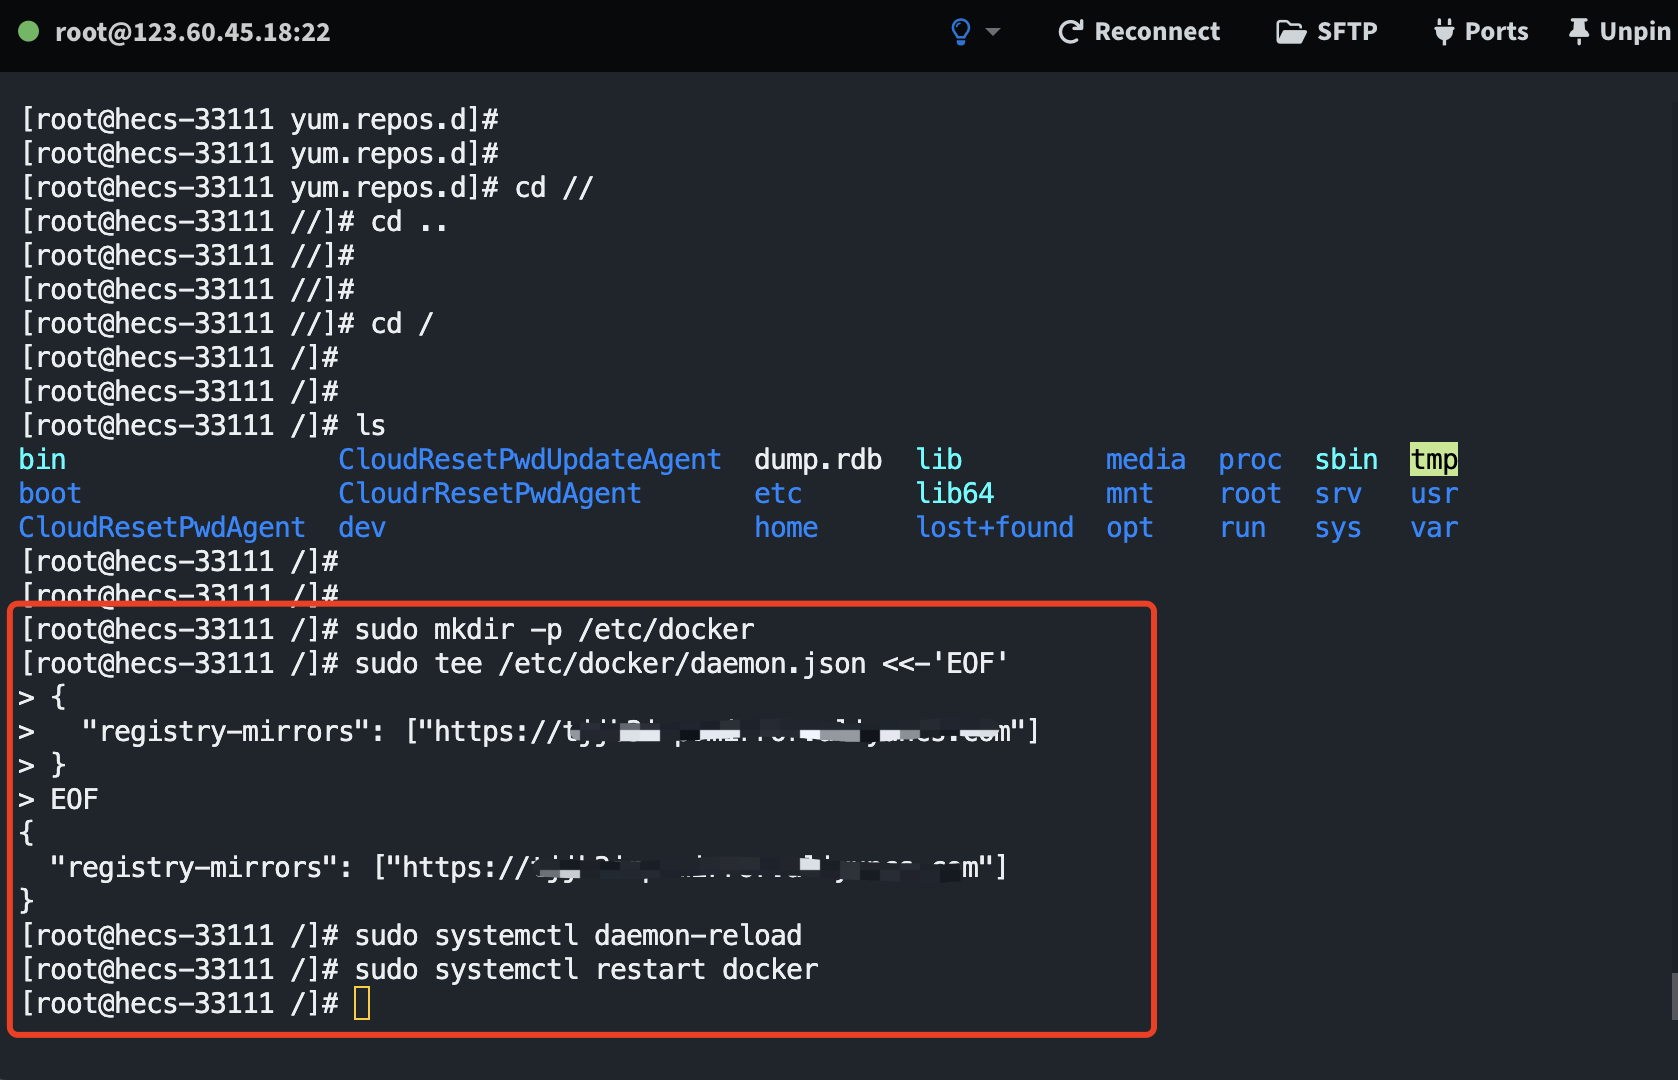Click the Unpin text label
The image size is (1678, 1080).
(1634, 32)
